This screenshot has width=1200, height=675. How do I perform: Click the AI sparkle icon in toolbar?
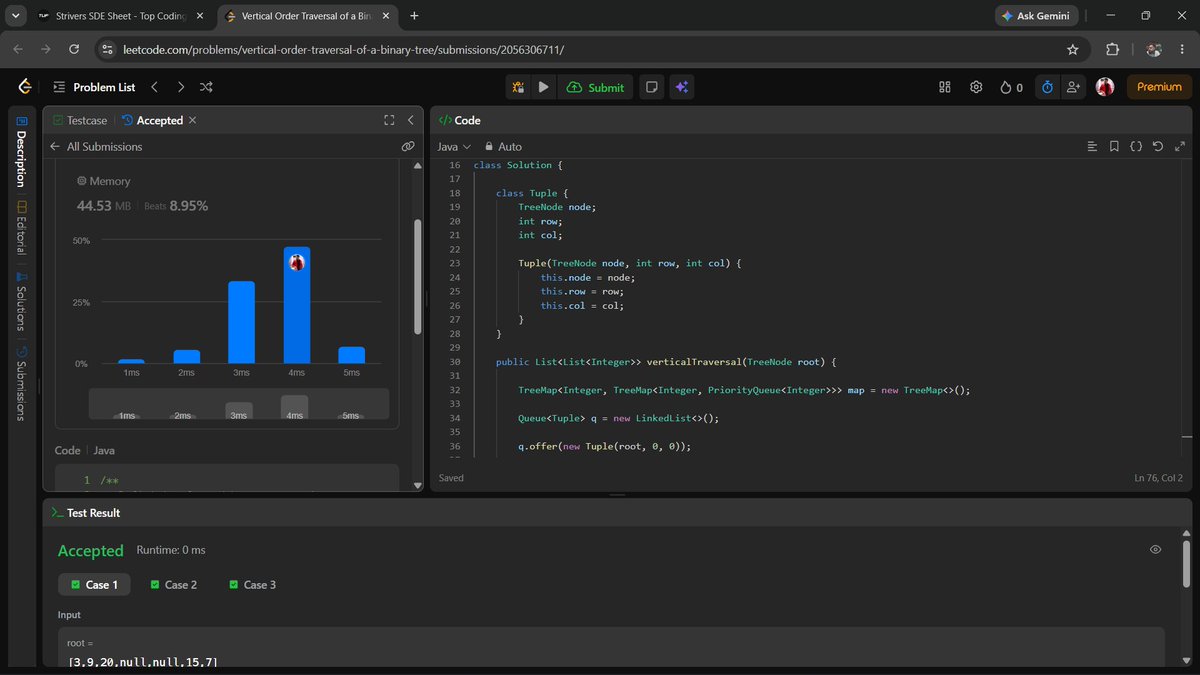681,87
